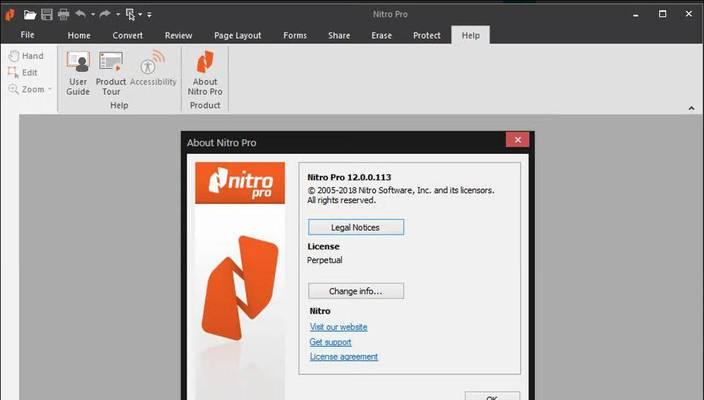
Task: Open the File menu
Action: click(x=27, y=35)
